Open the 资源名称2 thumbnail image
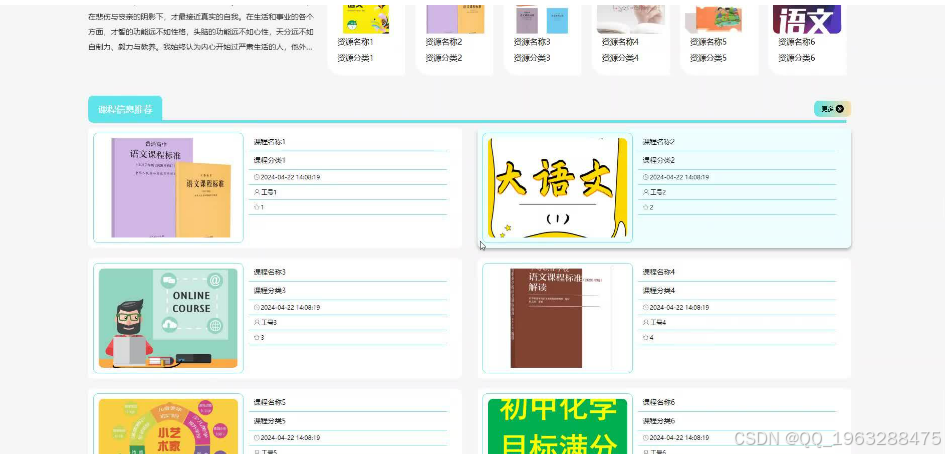Viewport: 945px width, 454px height. 455,19
